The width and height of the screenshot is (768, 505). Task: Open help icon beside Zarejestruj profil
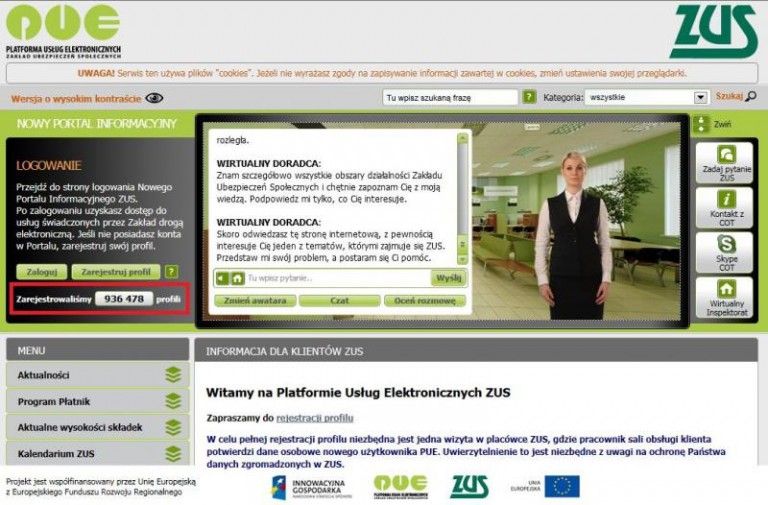pos(171,272)
